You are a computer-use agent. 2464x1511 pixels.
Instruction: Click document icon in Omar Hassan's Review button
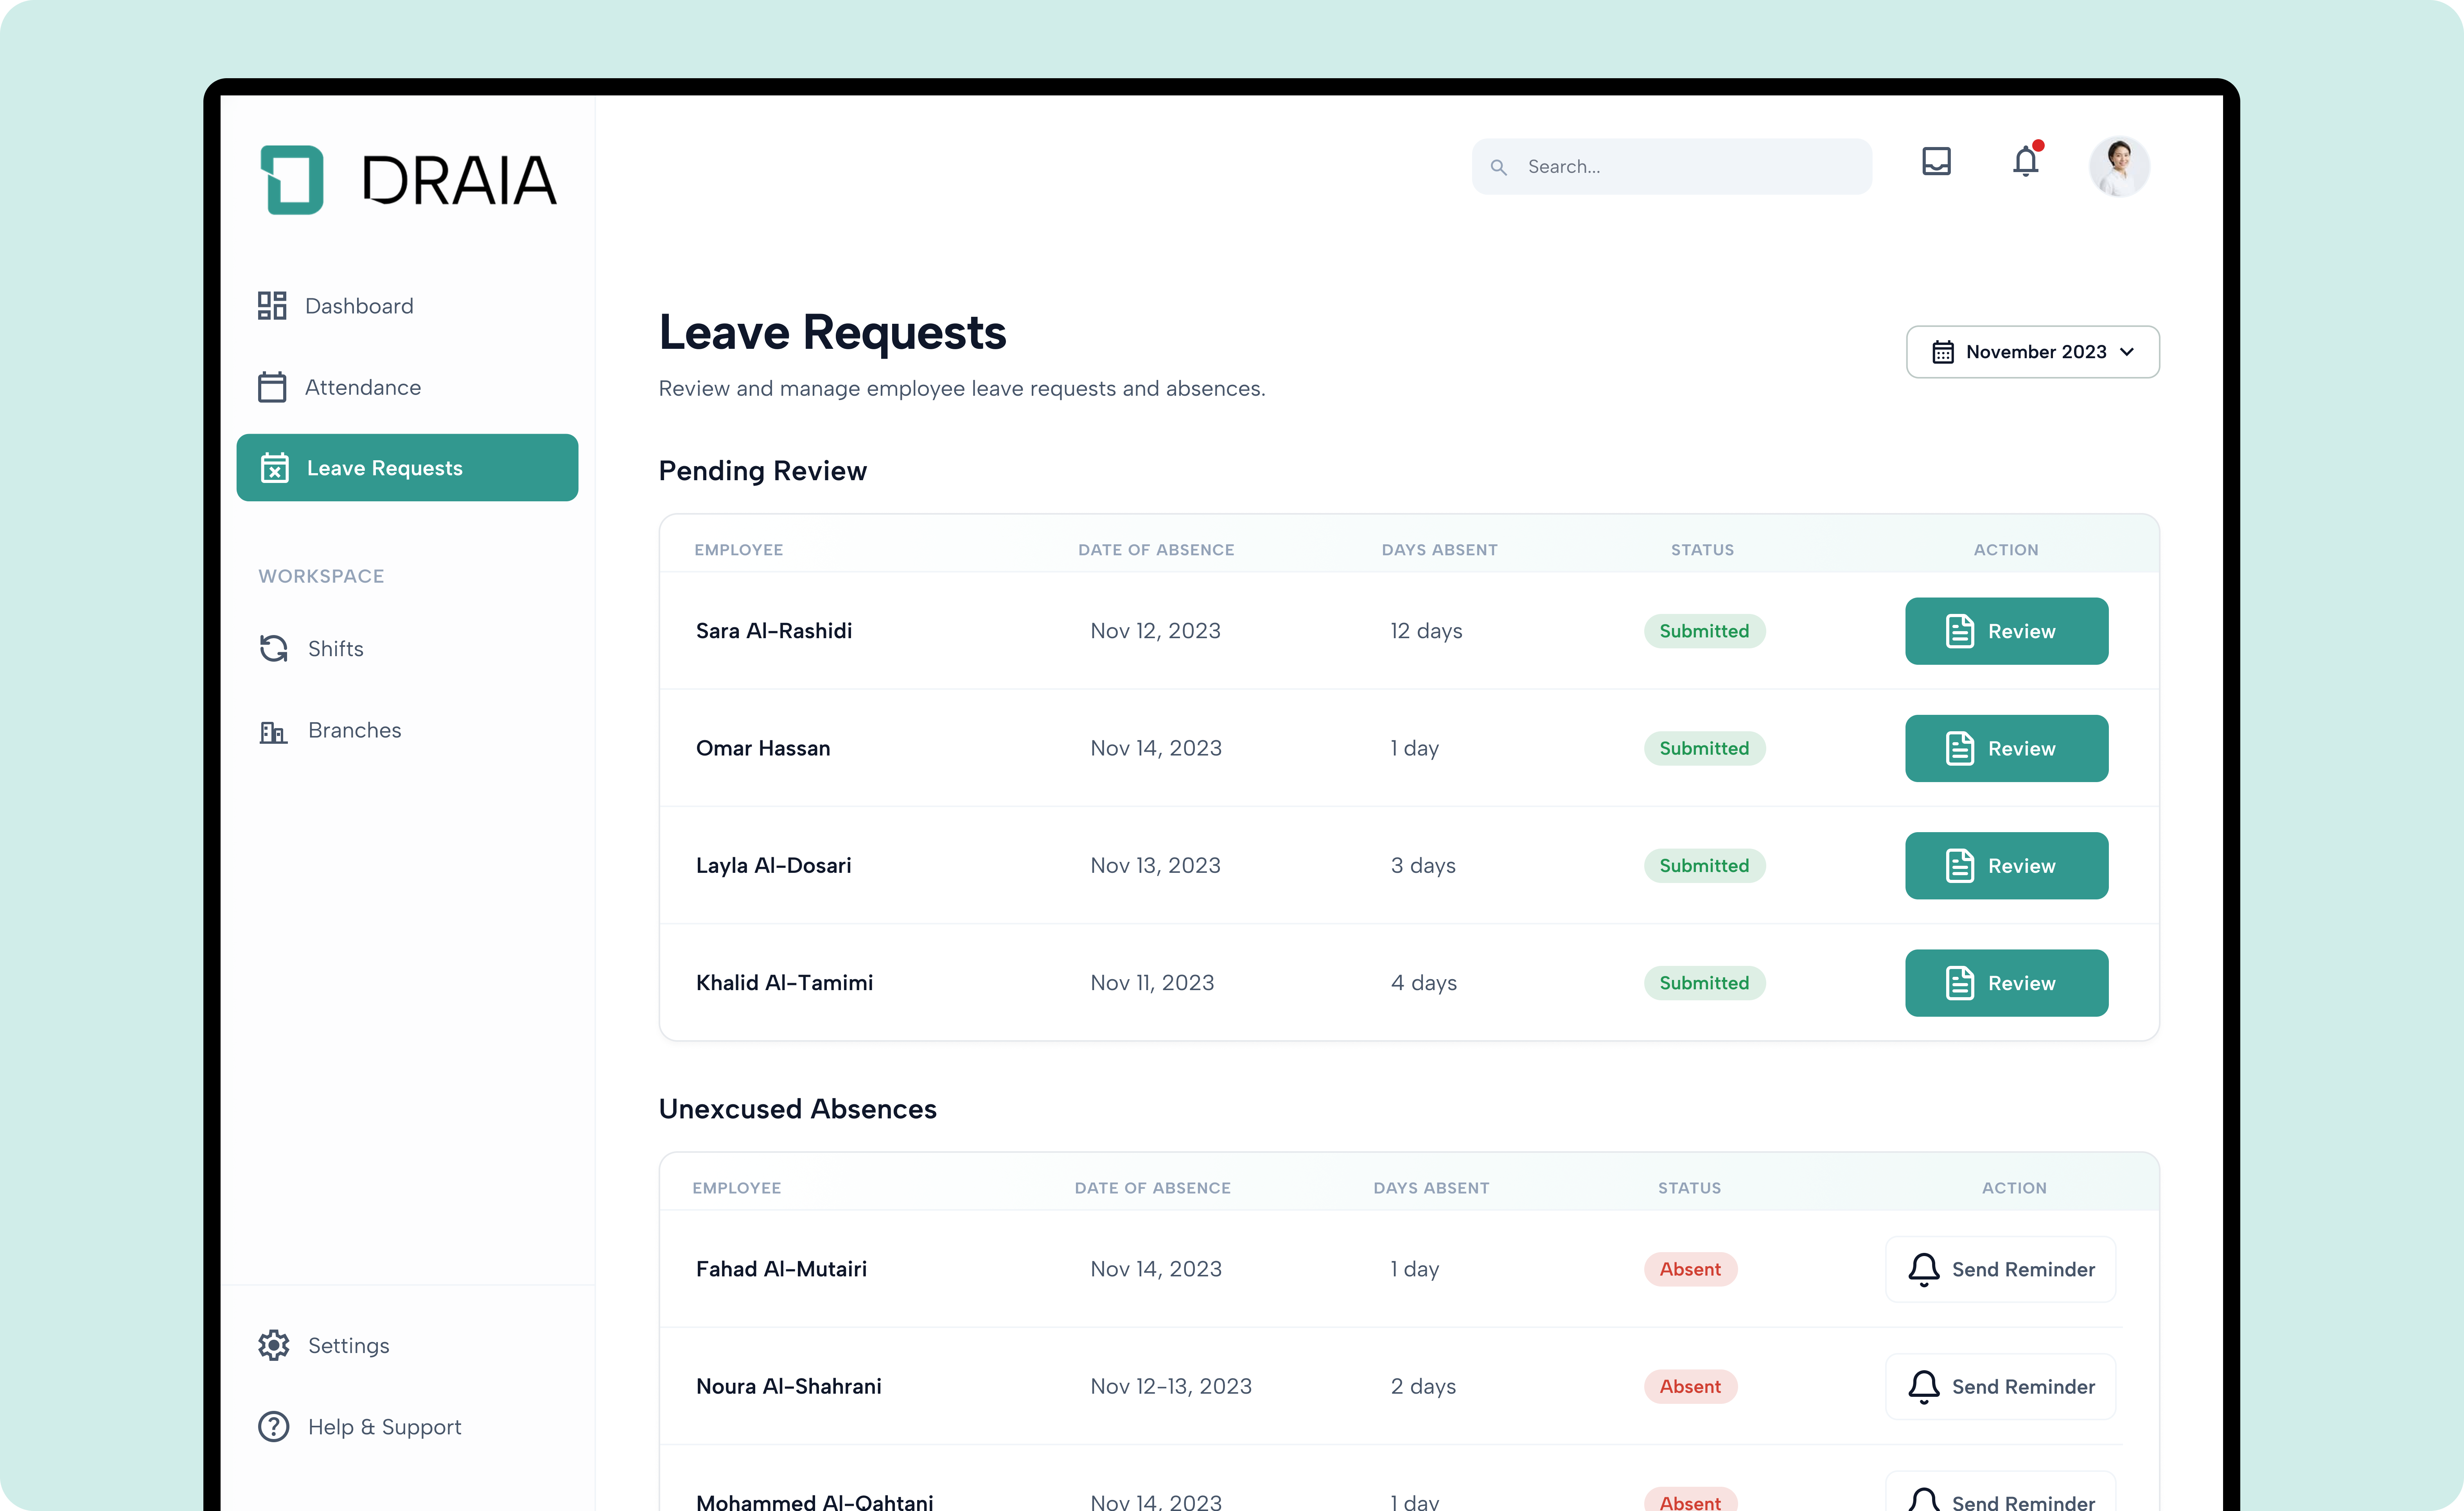pyautogui.click(x=1960, y=748)
